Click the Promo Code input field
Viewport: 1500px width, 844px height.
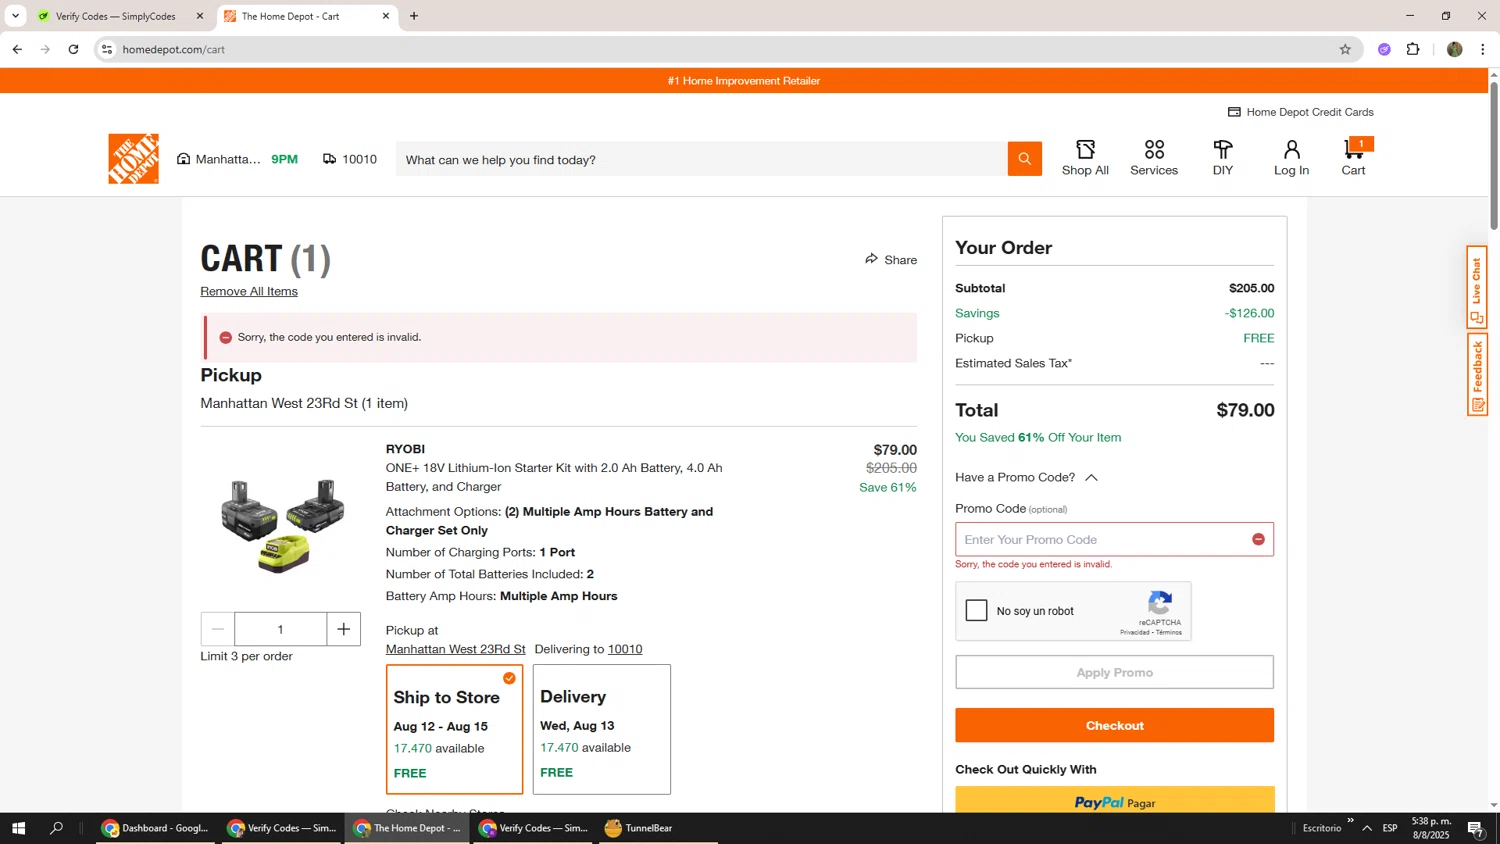pyautogui.click(x=1114, y=539)
